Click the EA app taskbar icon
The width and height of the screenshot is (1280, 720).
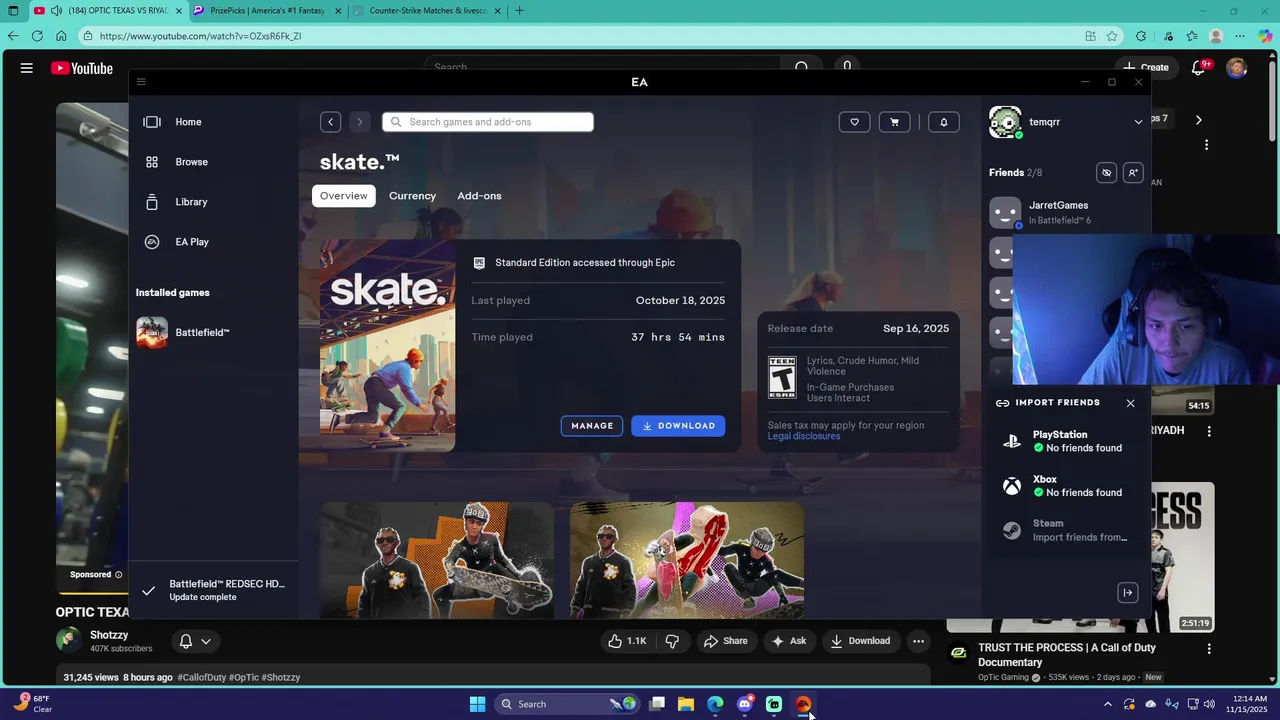[803, 704]
